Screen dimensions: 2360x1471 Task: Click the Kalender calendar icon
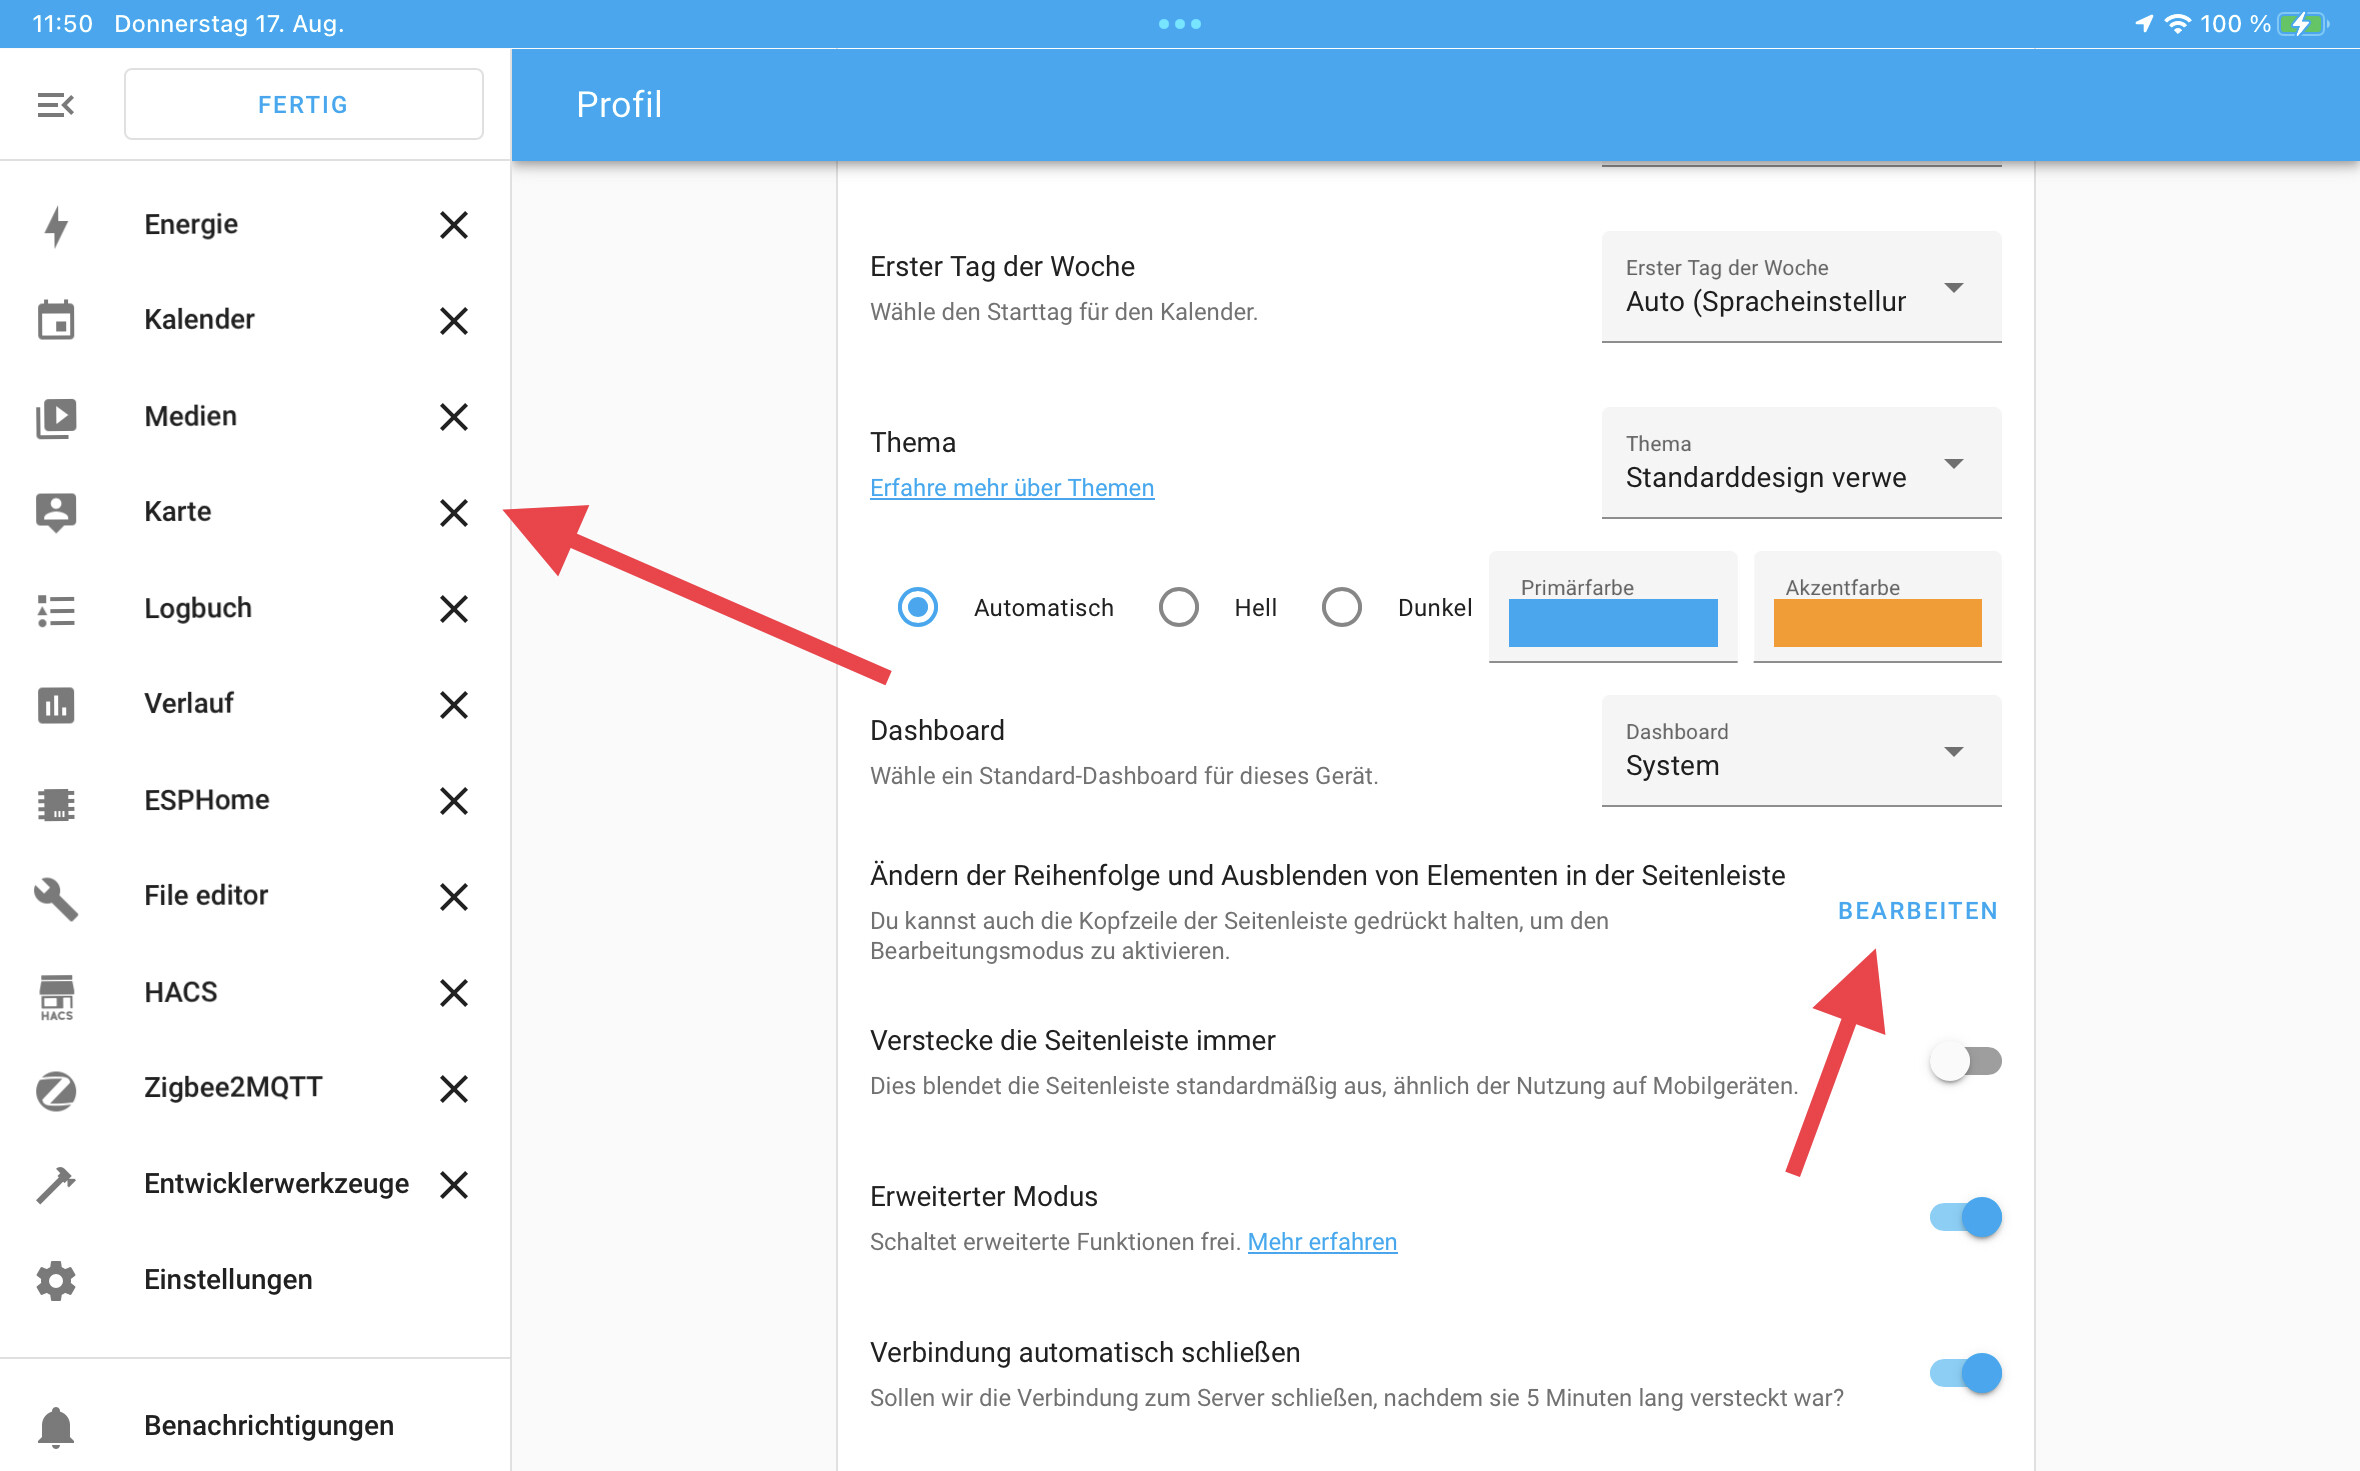pos(56,320)
